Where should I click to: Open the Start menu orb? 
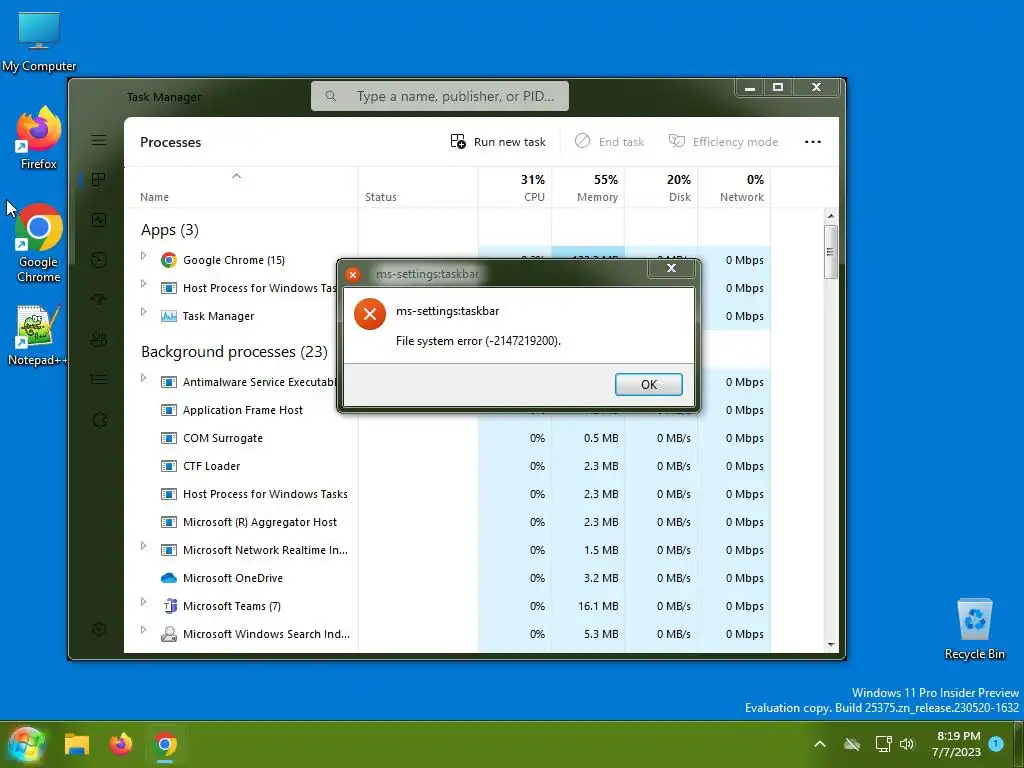pyautogui.click(x=27, y=744)
